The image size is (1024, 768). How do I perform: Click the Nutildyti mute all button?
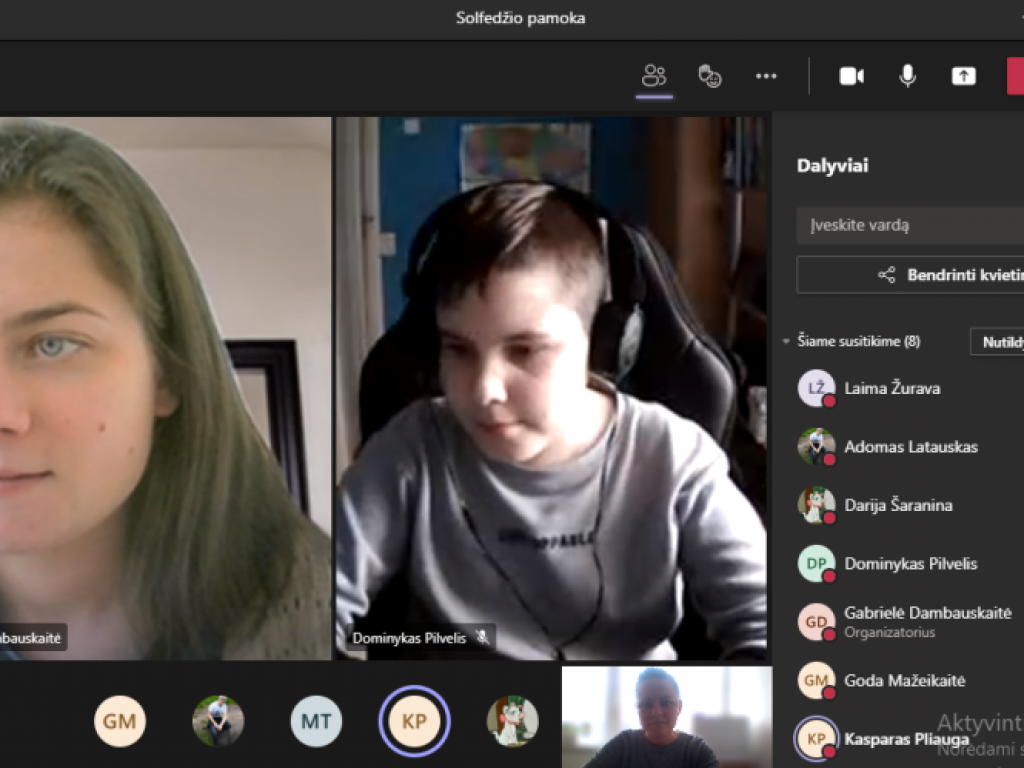998,342
